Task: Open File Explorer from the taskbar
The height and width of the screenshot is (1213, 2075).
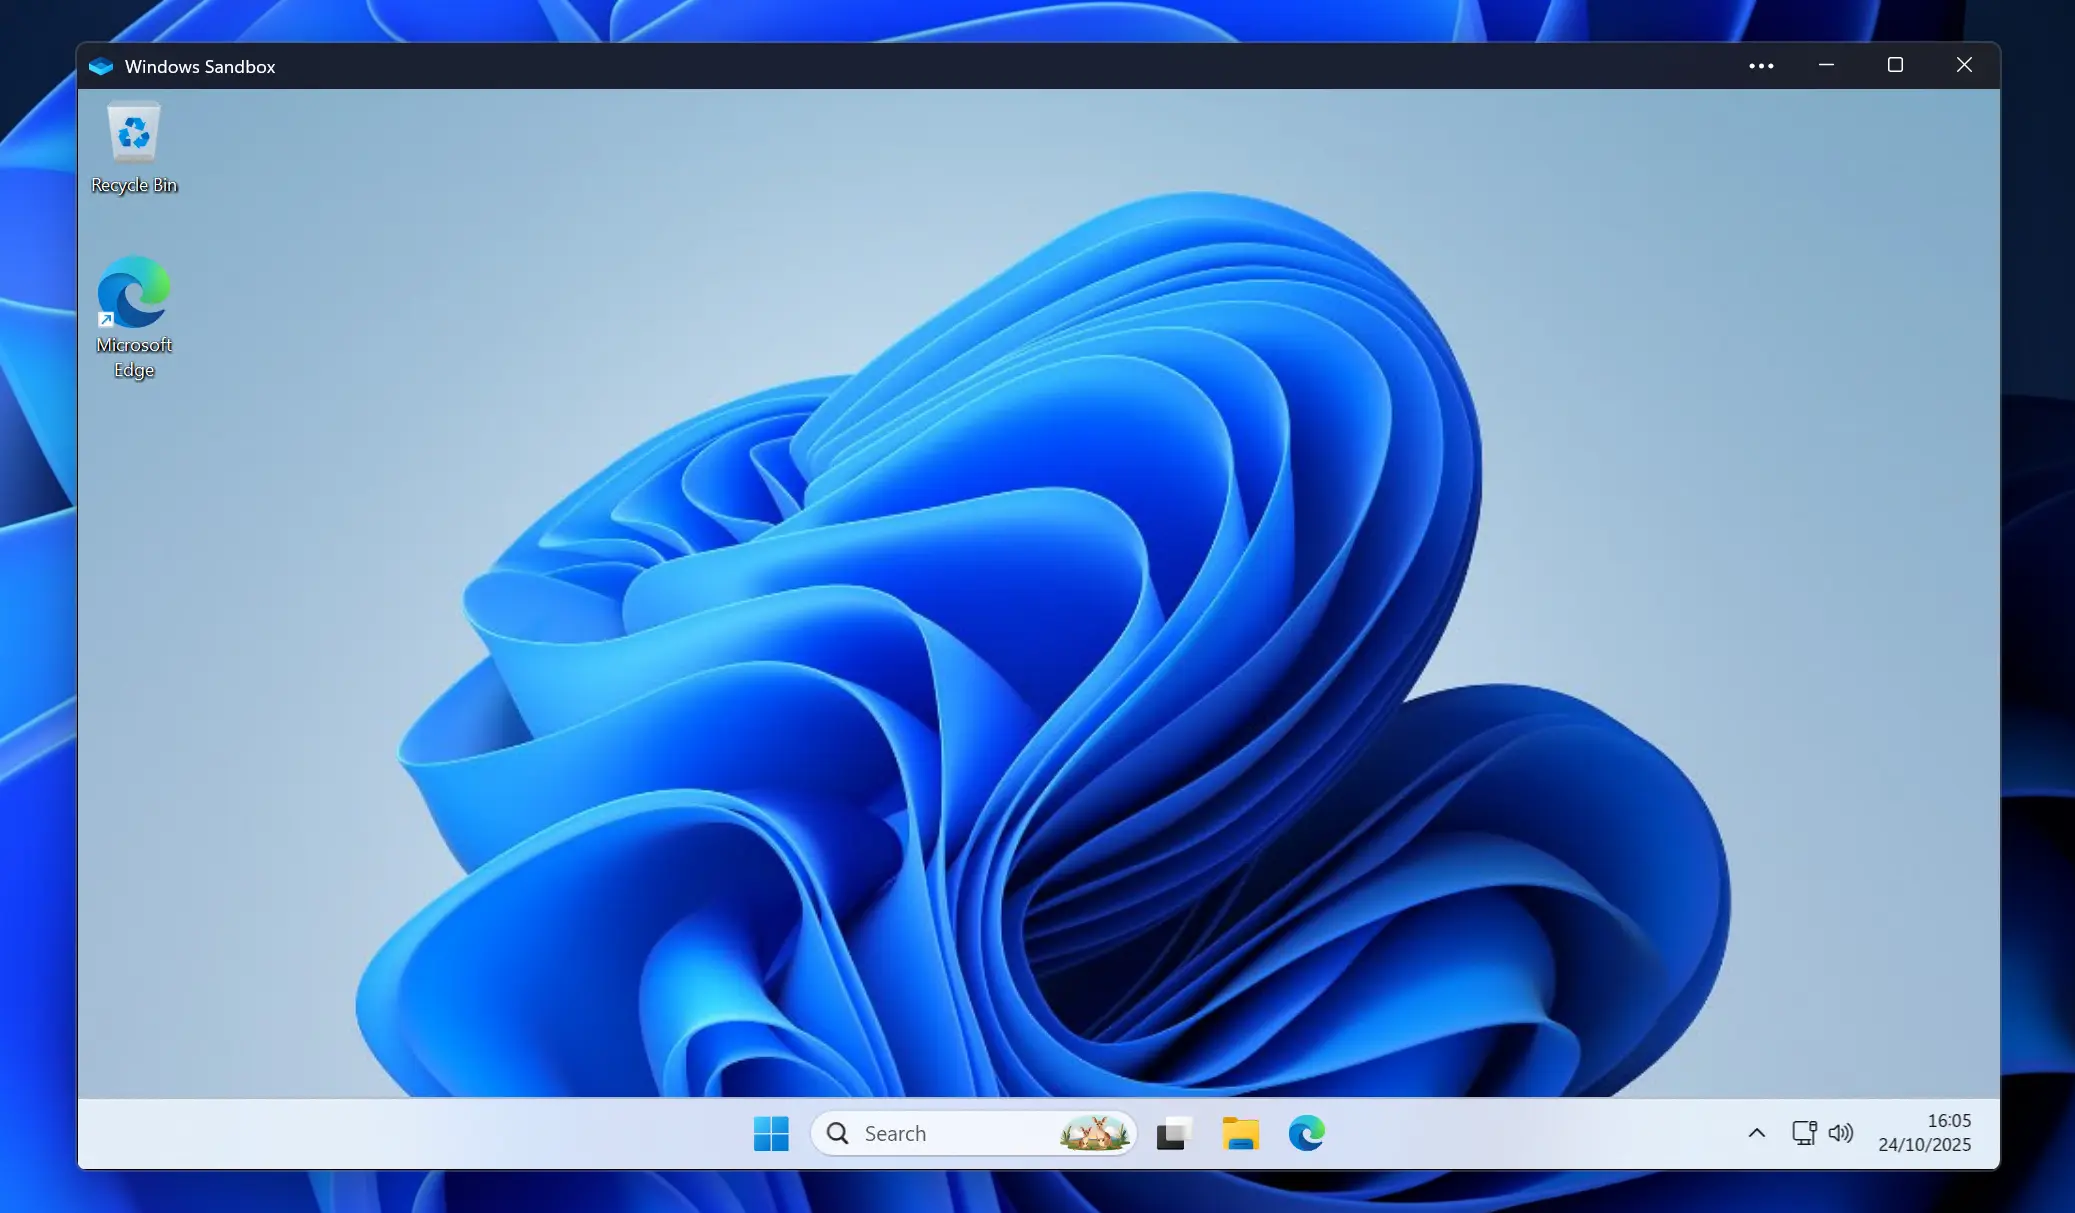Action: [x=1239, y=1133]
